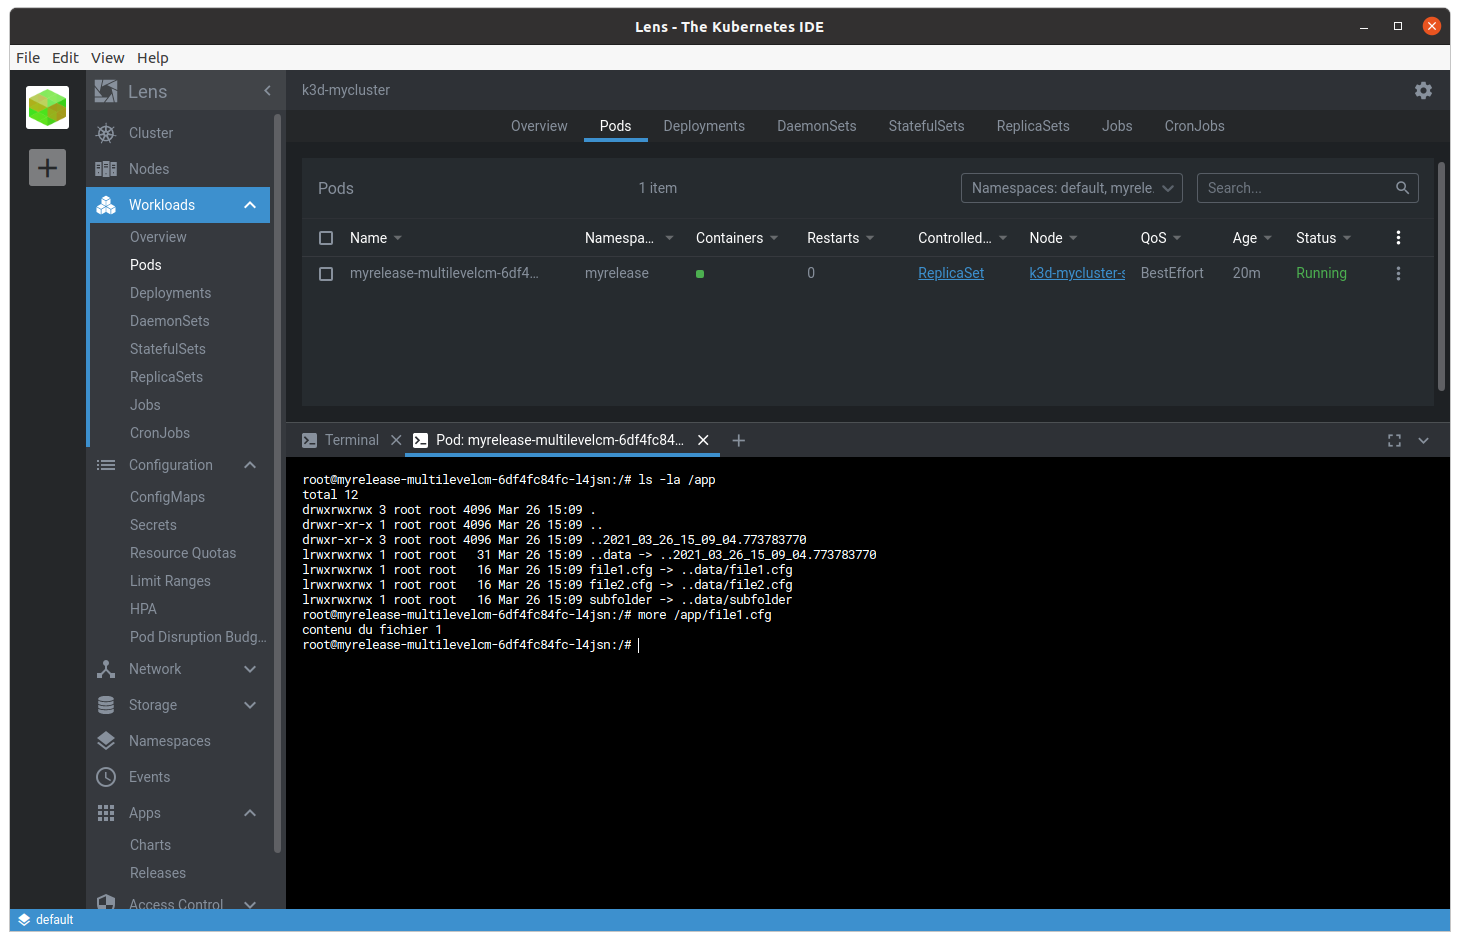Screen dimensions: 1460x941
Task: Click the sidebar vertical scrollbar
Action: point(277,483)
